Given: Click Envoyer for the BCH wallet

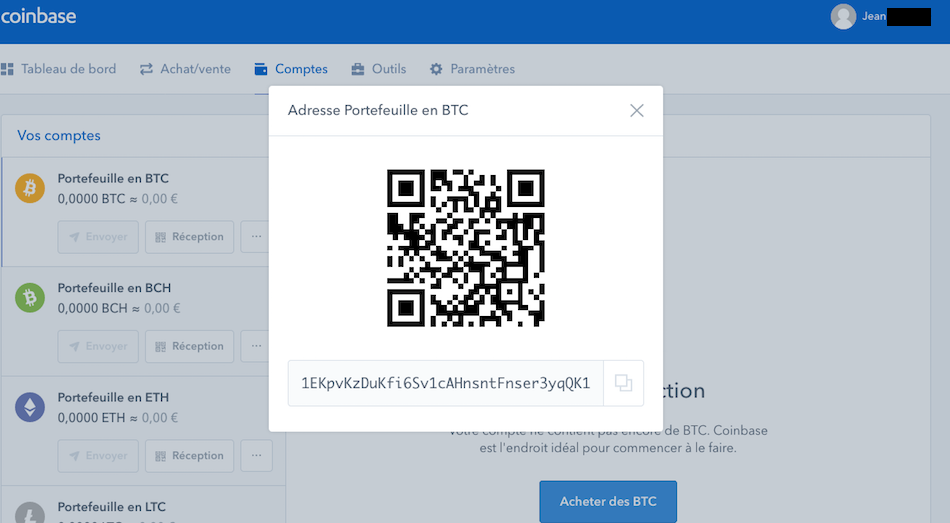Looking at the screenshot, I should click(x=98, y=347).
